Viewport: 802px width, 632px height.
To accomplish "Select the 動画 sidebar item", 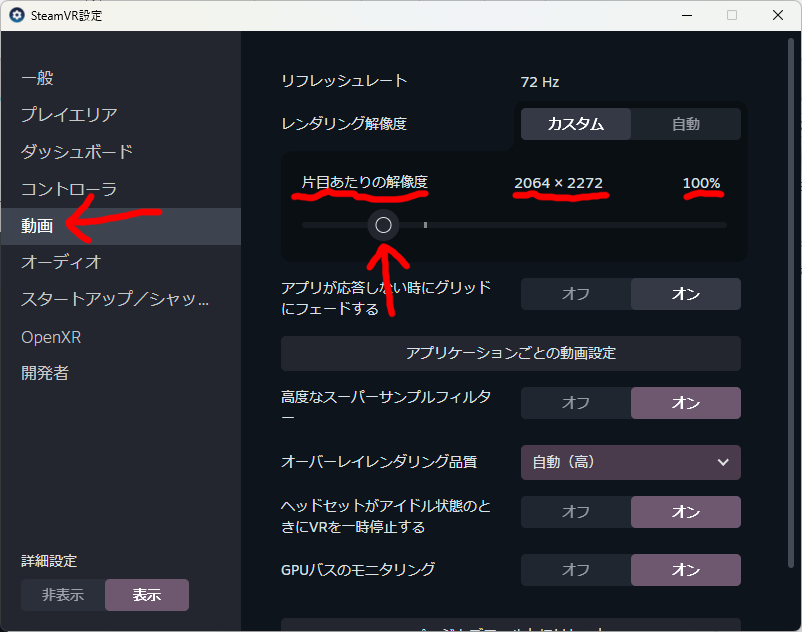I will click(x=121, y=226).
